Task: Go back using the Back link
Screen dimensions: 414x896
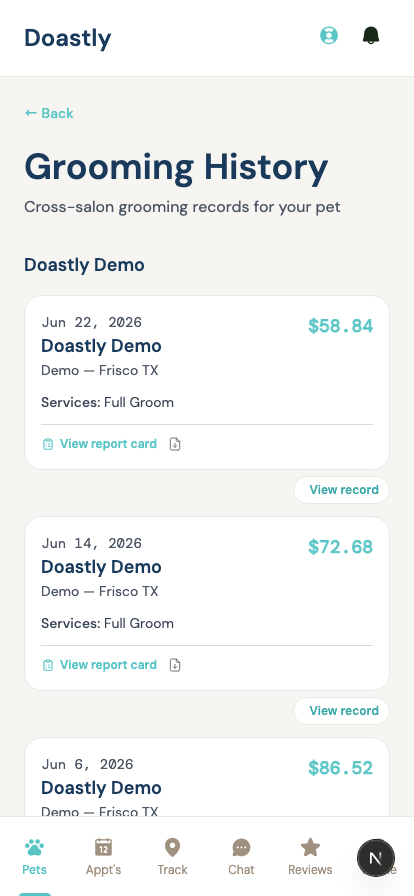Action: coord(49,113)
